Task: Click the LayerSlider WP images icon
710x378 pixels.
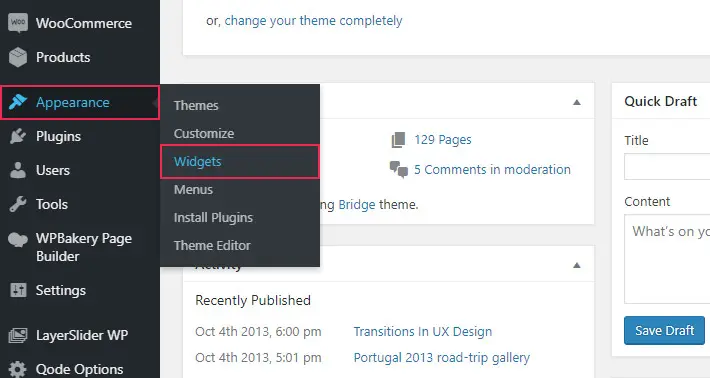Action: click(x=18, y=335)
